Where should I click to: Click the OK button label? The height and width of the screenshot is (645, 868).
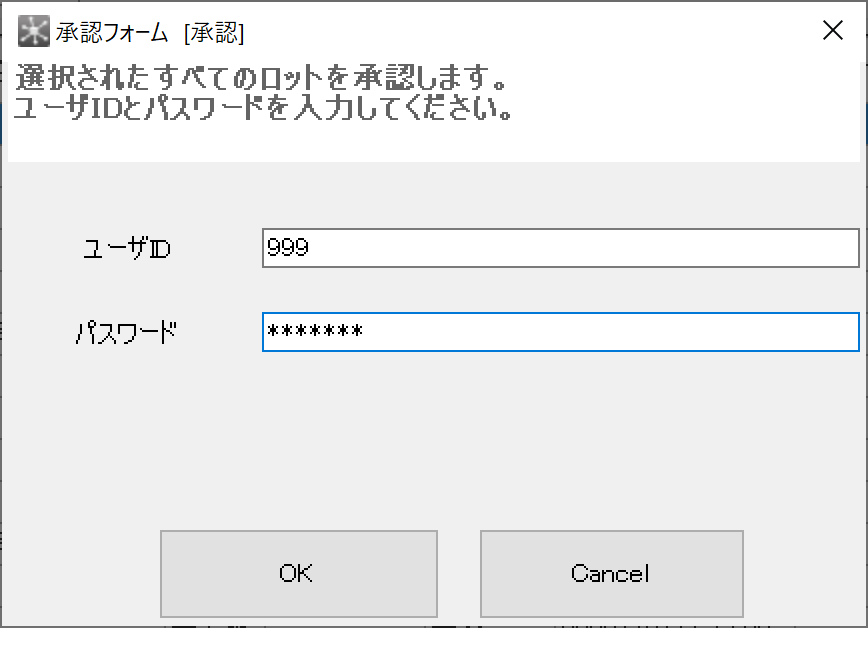click(x=298, y=573)
